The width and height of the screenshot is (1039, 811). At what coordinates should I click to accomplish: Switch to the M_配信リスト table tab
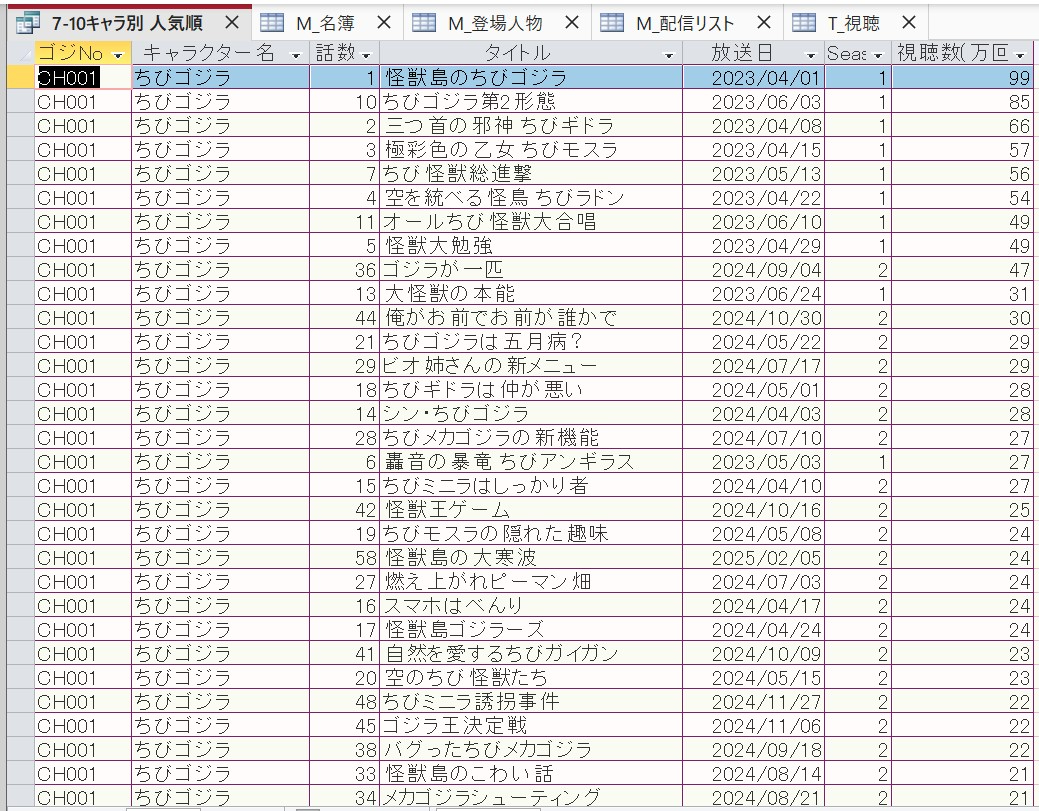click(x=684, y=24)
